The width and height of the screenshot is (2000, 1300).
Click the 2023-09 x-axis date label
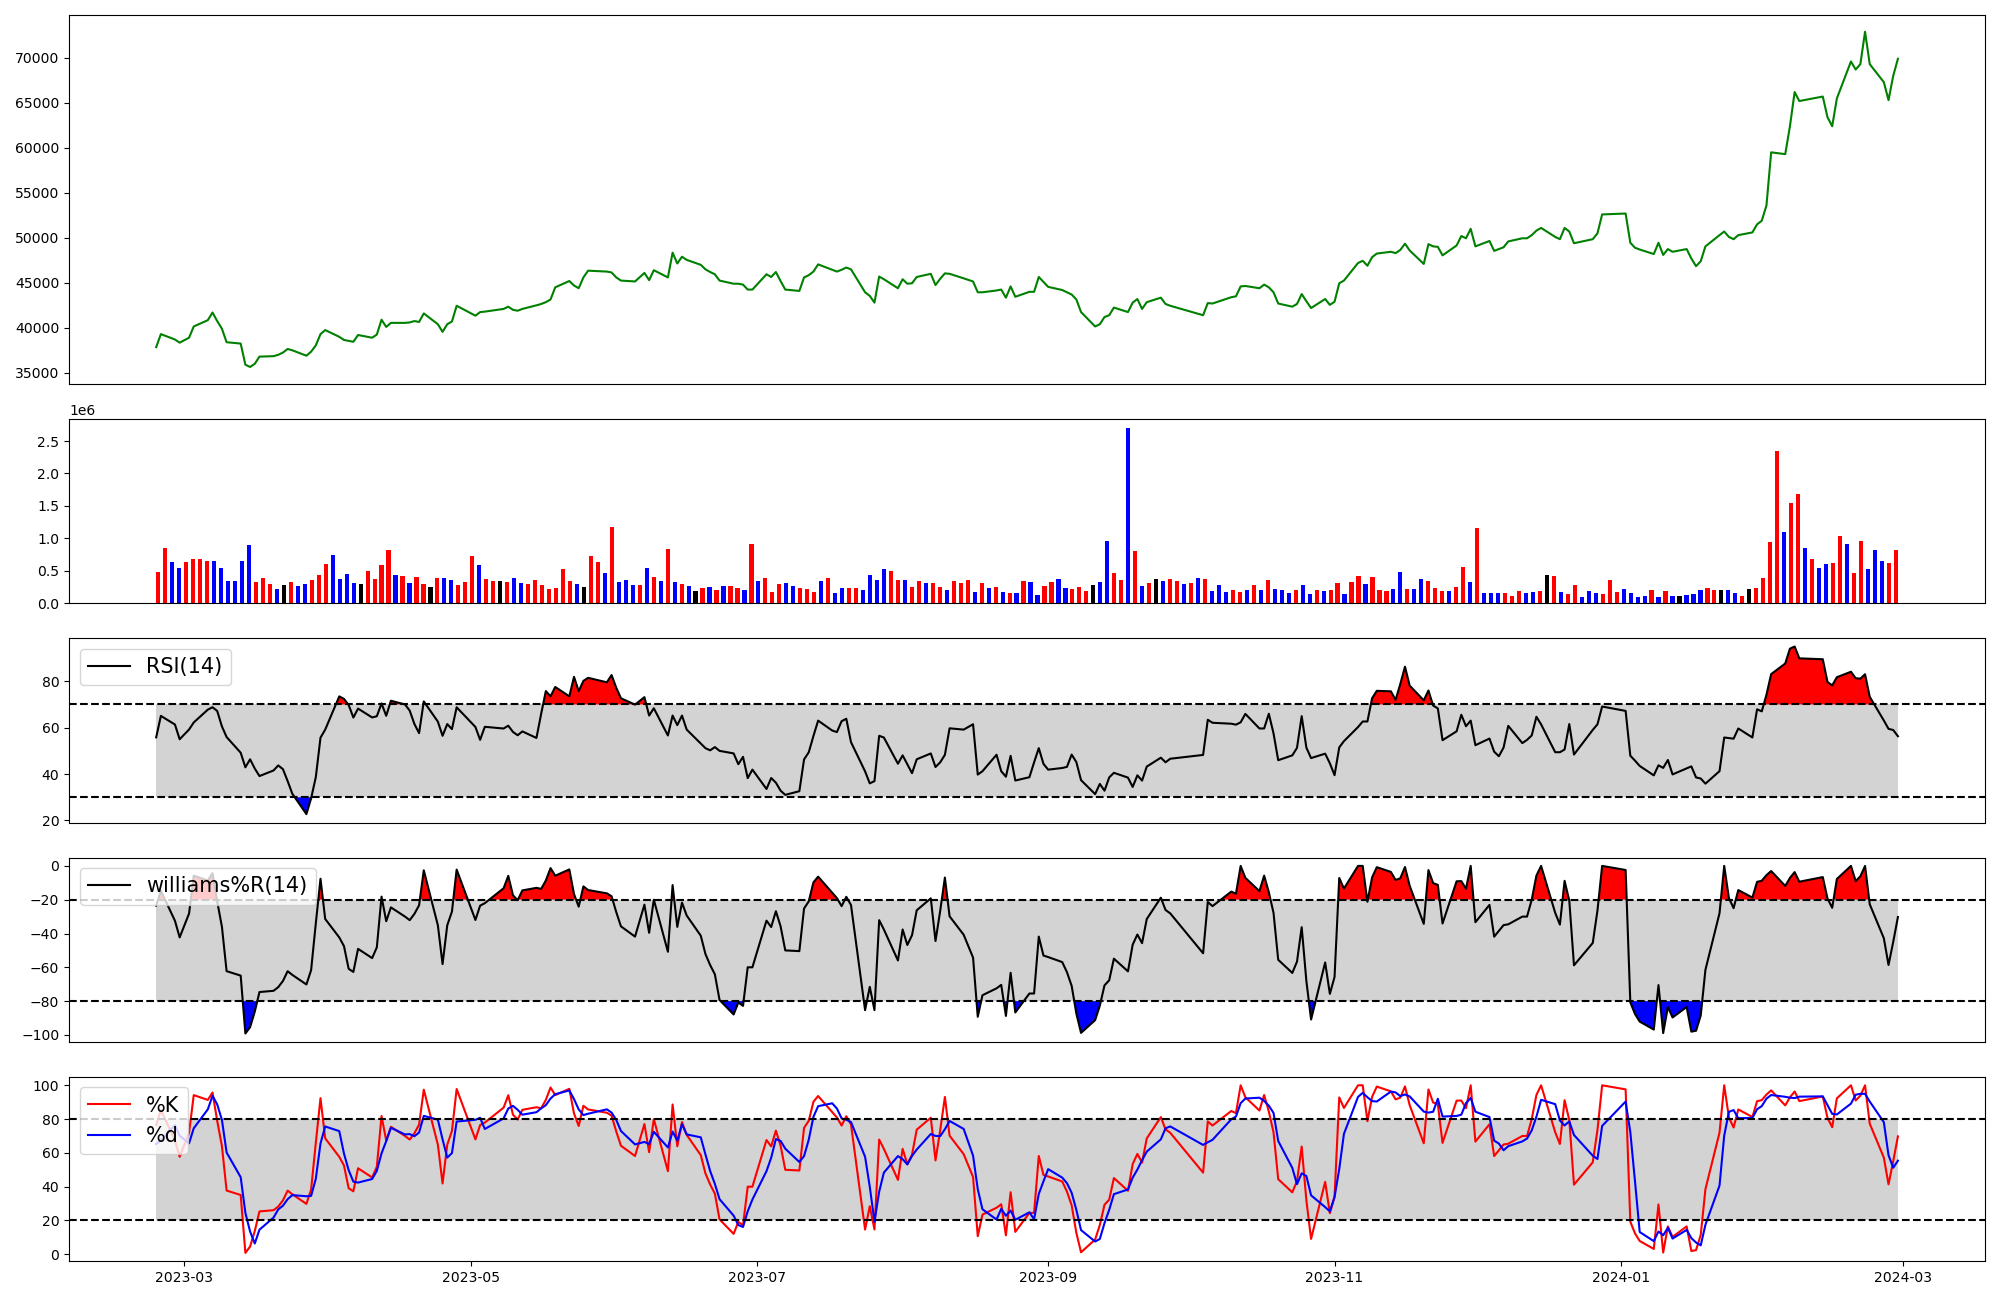tap(1048, 1277)
